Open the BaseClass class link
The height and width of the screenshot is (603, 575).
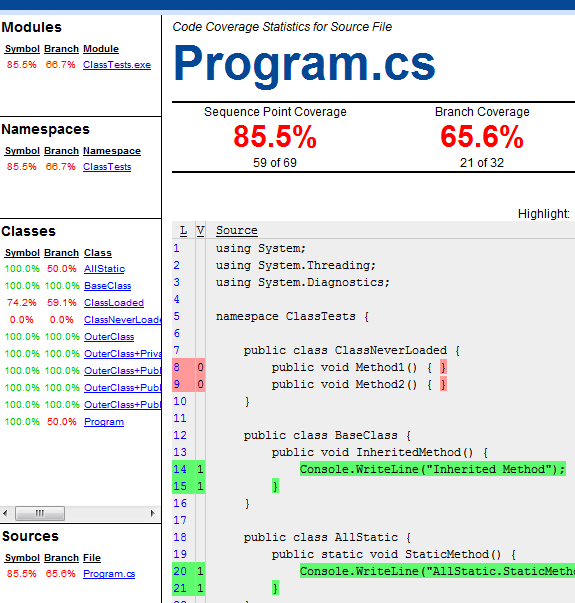click(x=107, y=286)
